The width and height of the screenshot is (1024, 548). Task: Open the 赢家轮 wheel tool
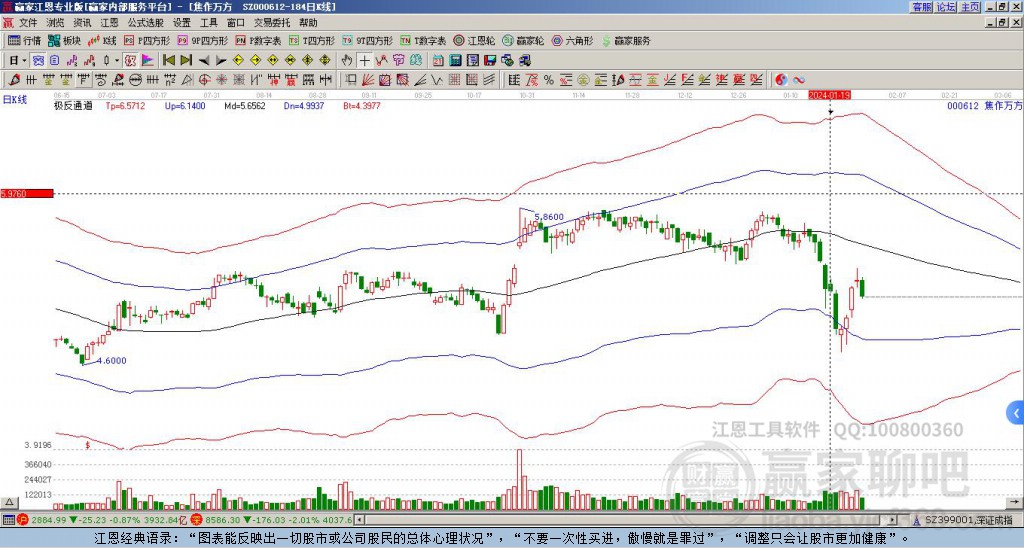coord(523,40)
